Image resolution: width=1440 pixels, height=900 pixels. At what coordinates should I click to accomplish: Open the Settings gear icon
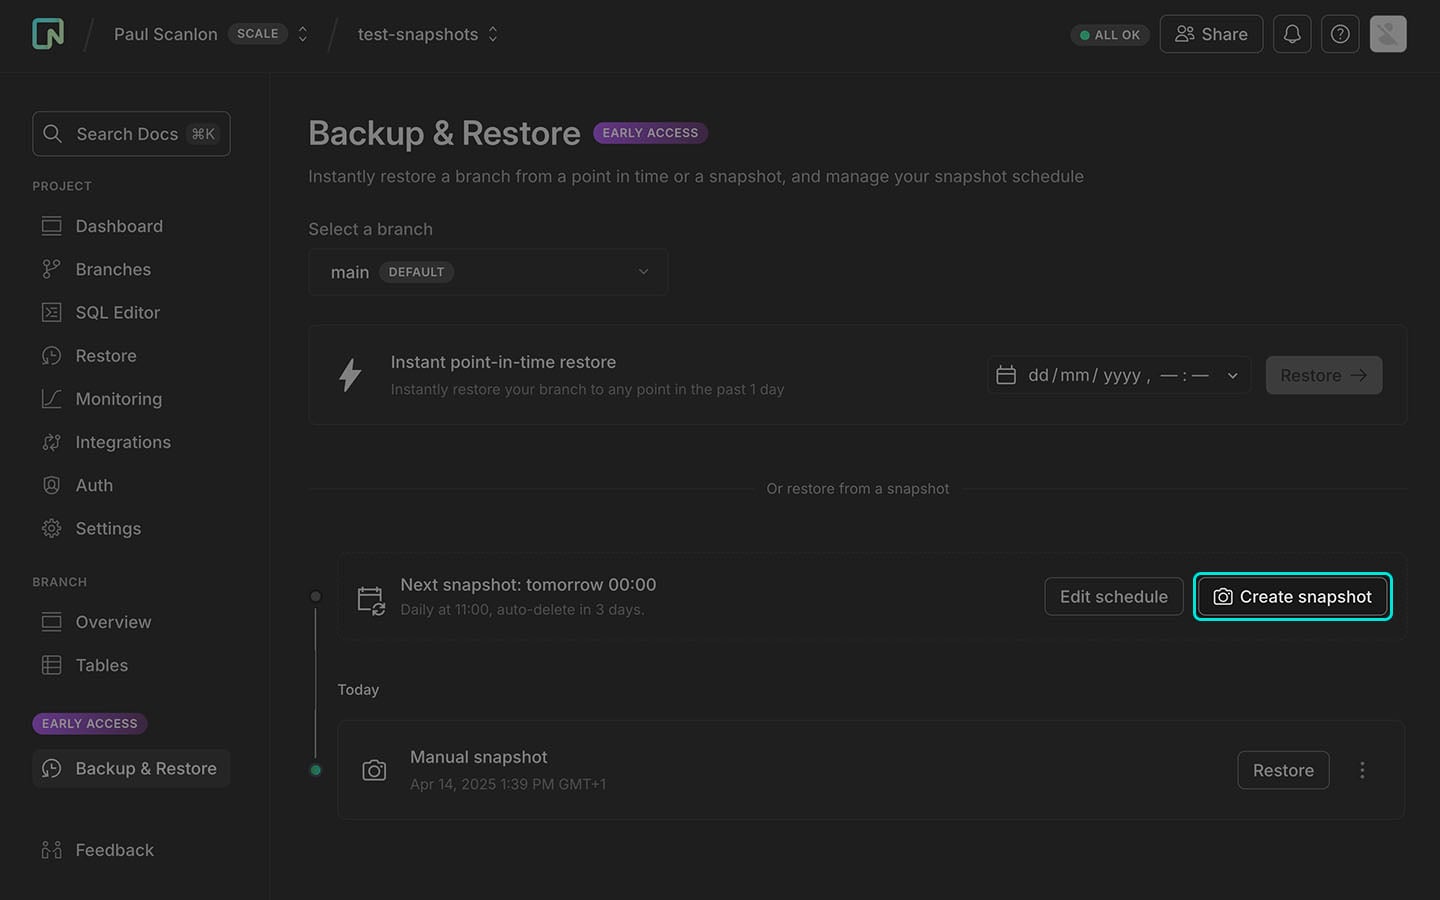[x=52, y=528]
